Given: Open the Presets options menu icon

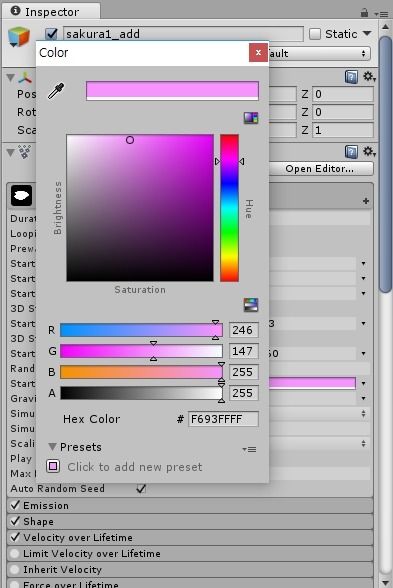Looking at the screenshot, I should pos(250,449).
